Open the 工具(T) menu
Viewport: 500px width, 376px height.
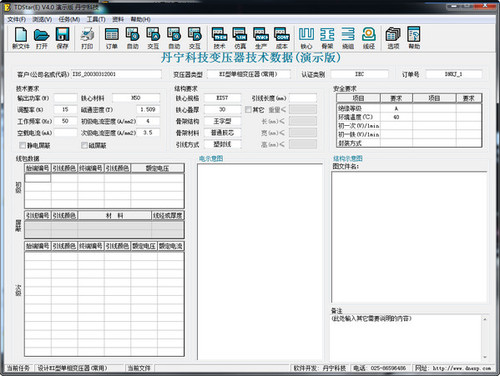point(96,19)
